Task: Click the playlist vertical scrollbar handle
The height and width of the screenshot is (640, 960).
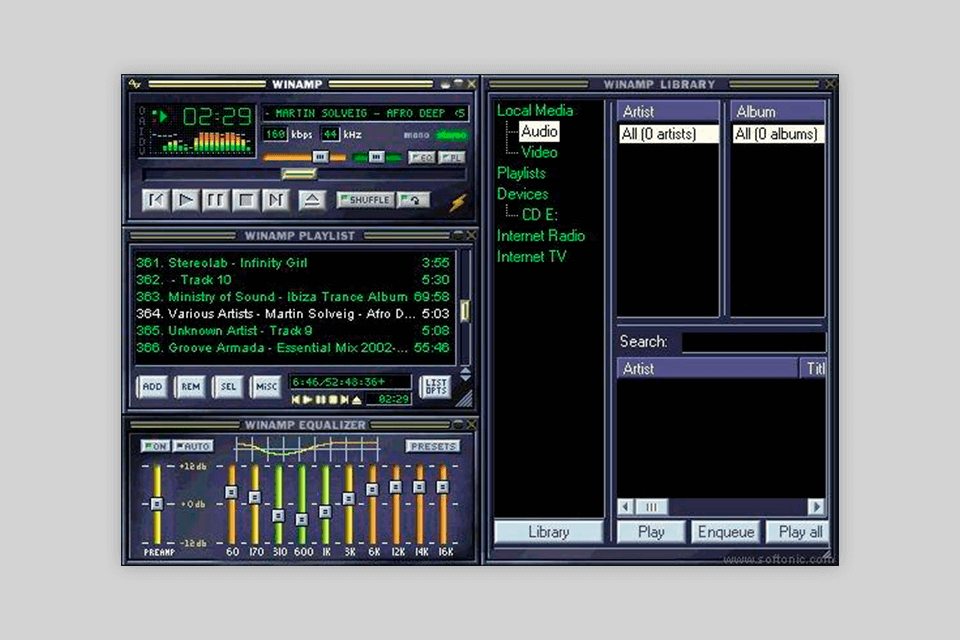Action: [x=465, y=311]
